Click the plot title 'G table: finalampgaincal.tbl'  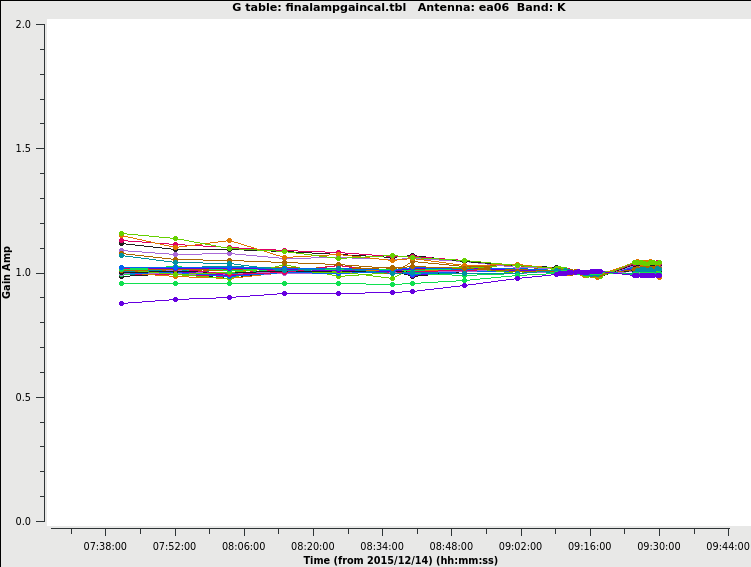(319, 7)
